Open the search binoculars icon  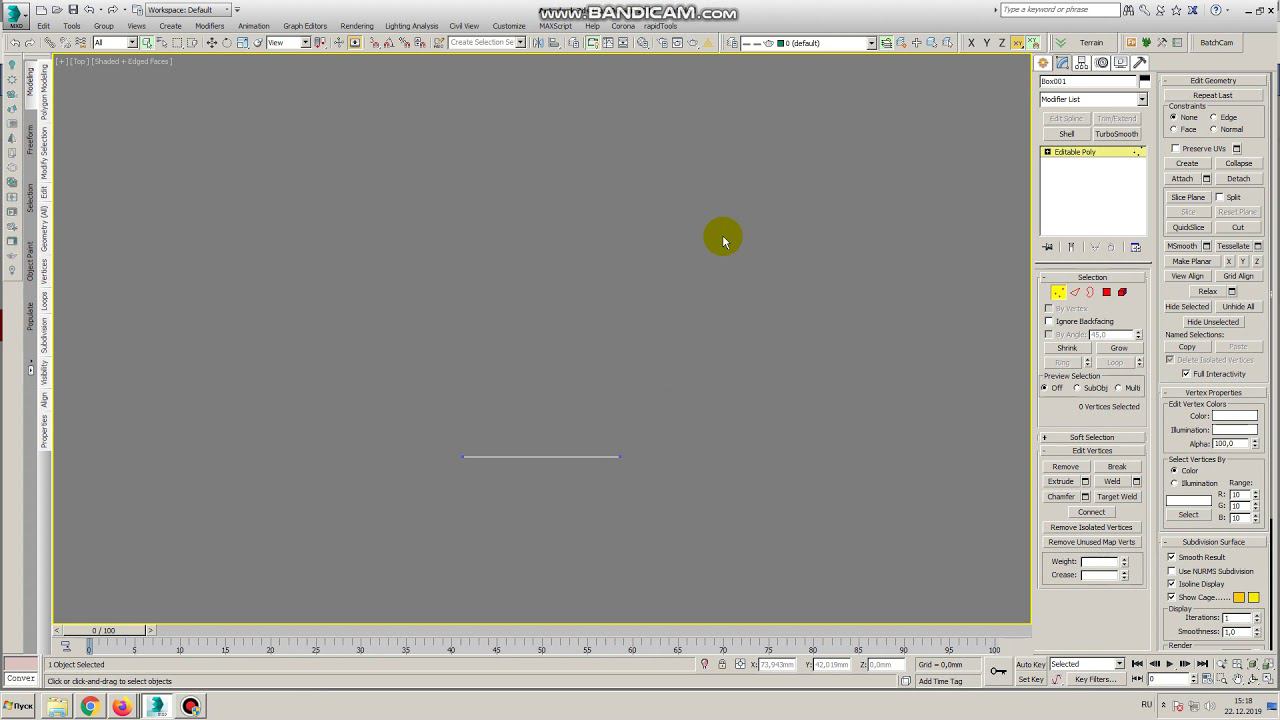pyautogui.click(x=1128, y=10)
